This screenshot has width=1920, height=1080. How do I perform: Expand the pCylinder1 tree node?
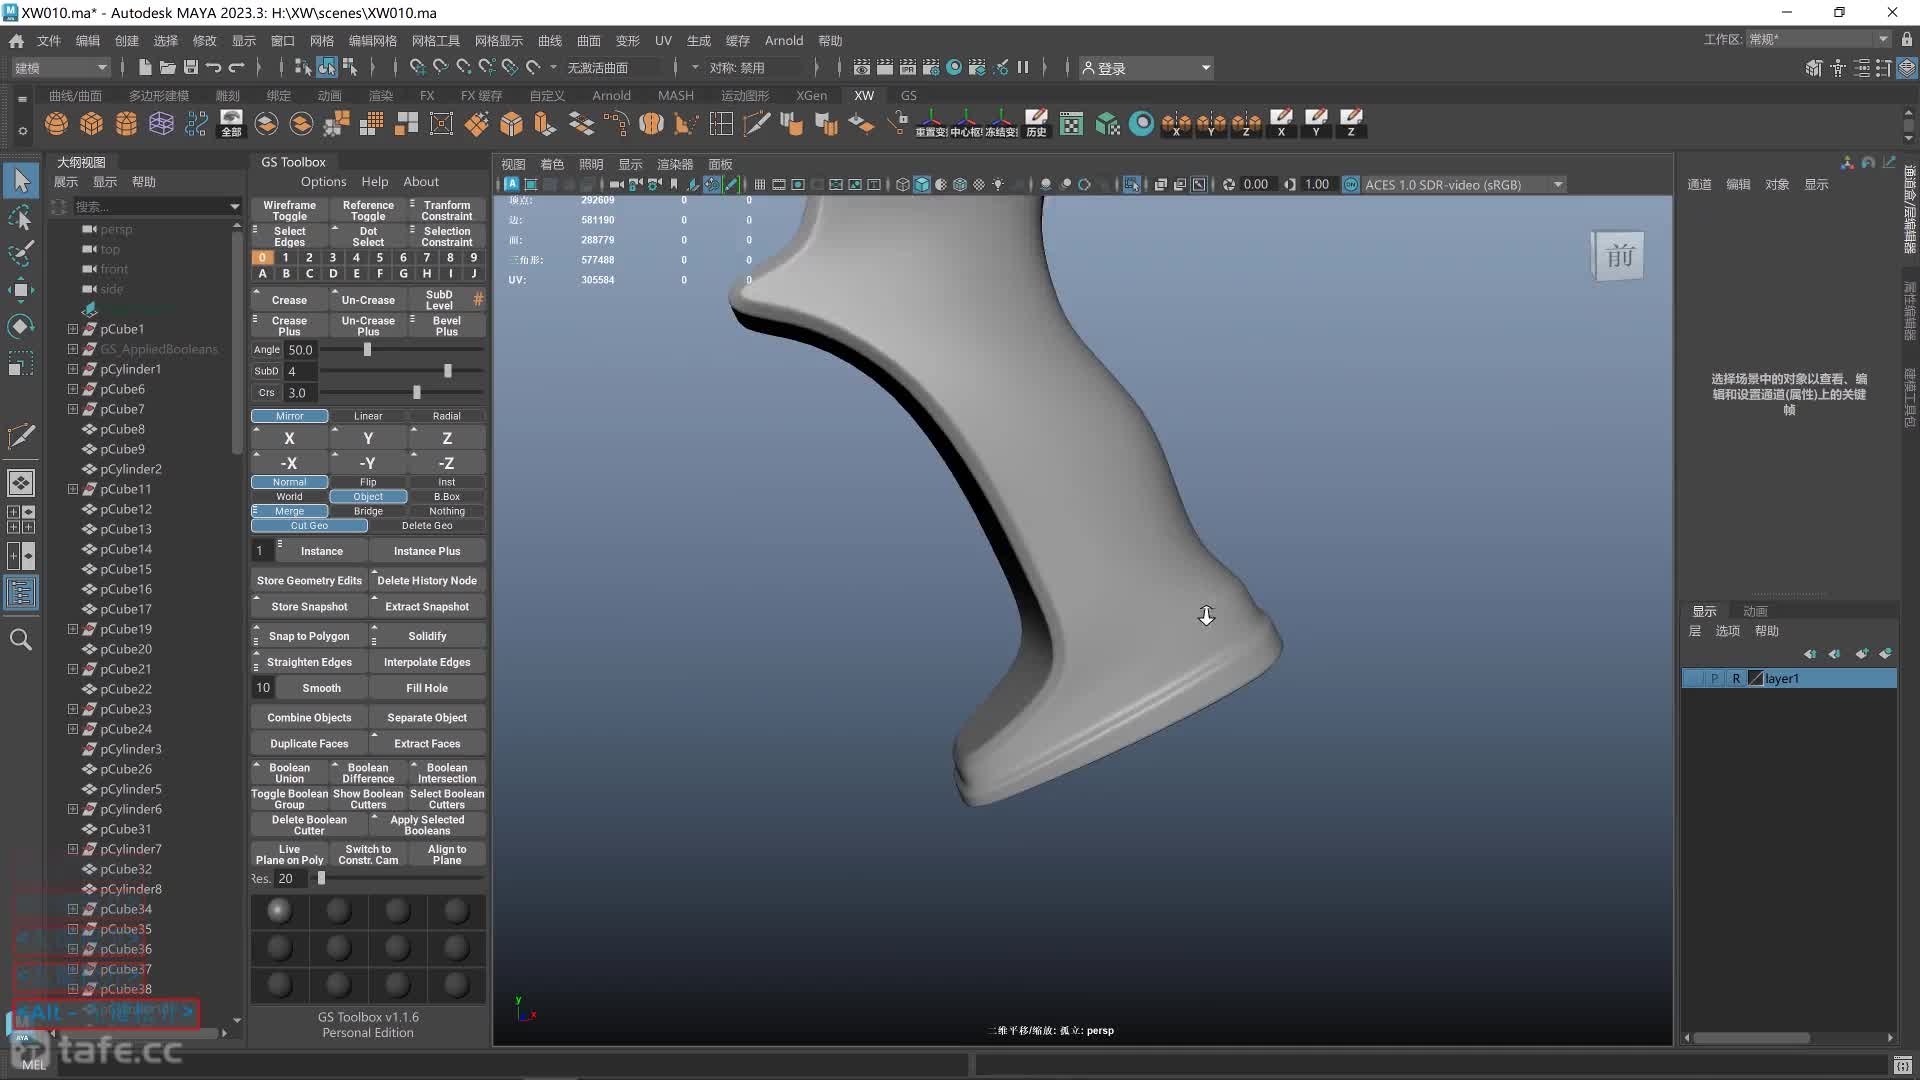72,369
